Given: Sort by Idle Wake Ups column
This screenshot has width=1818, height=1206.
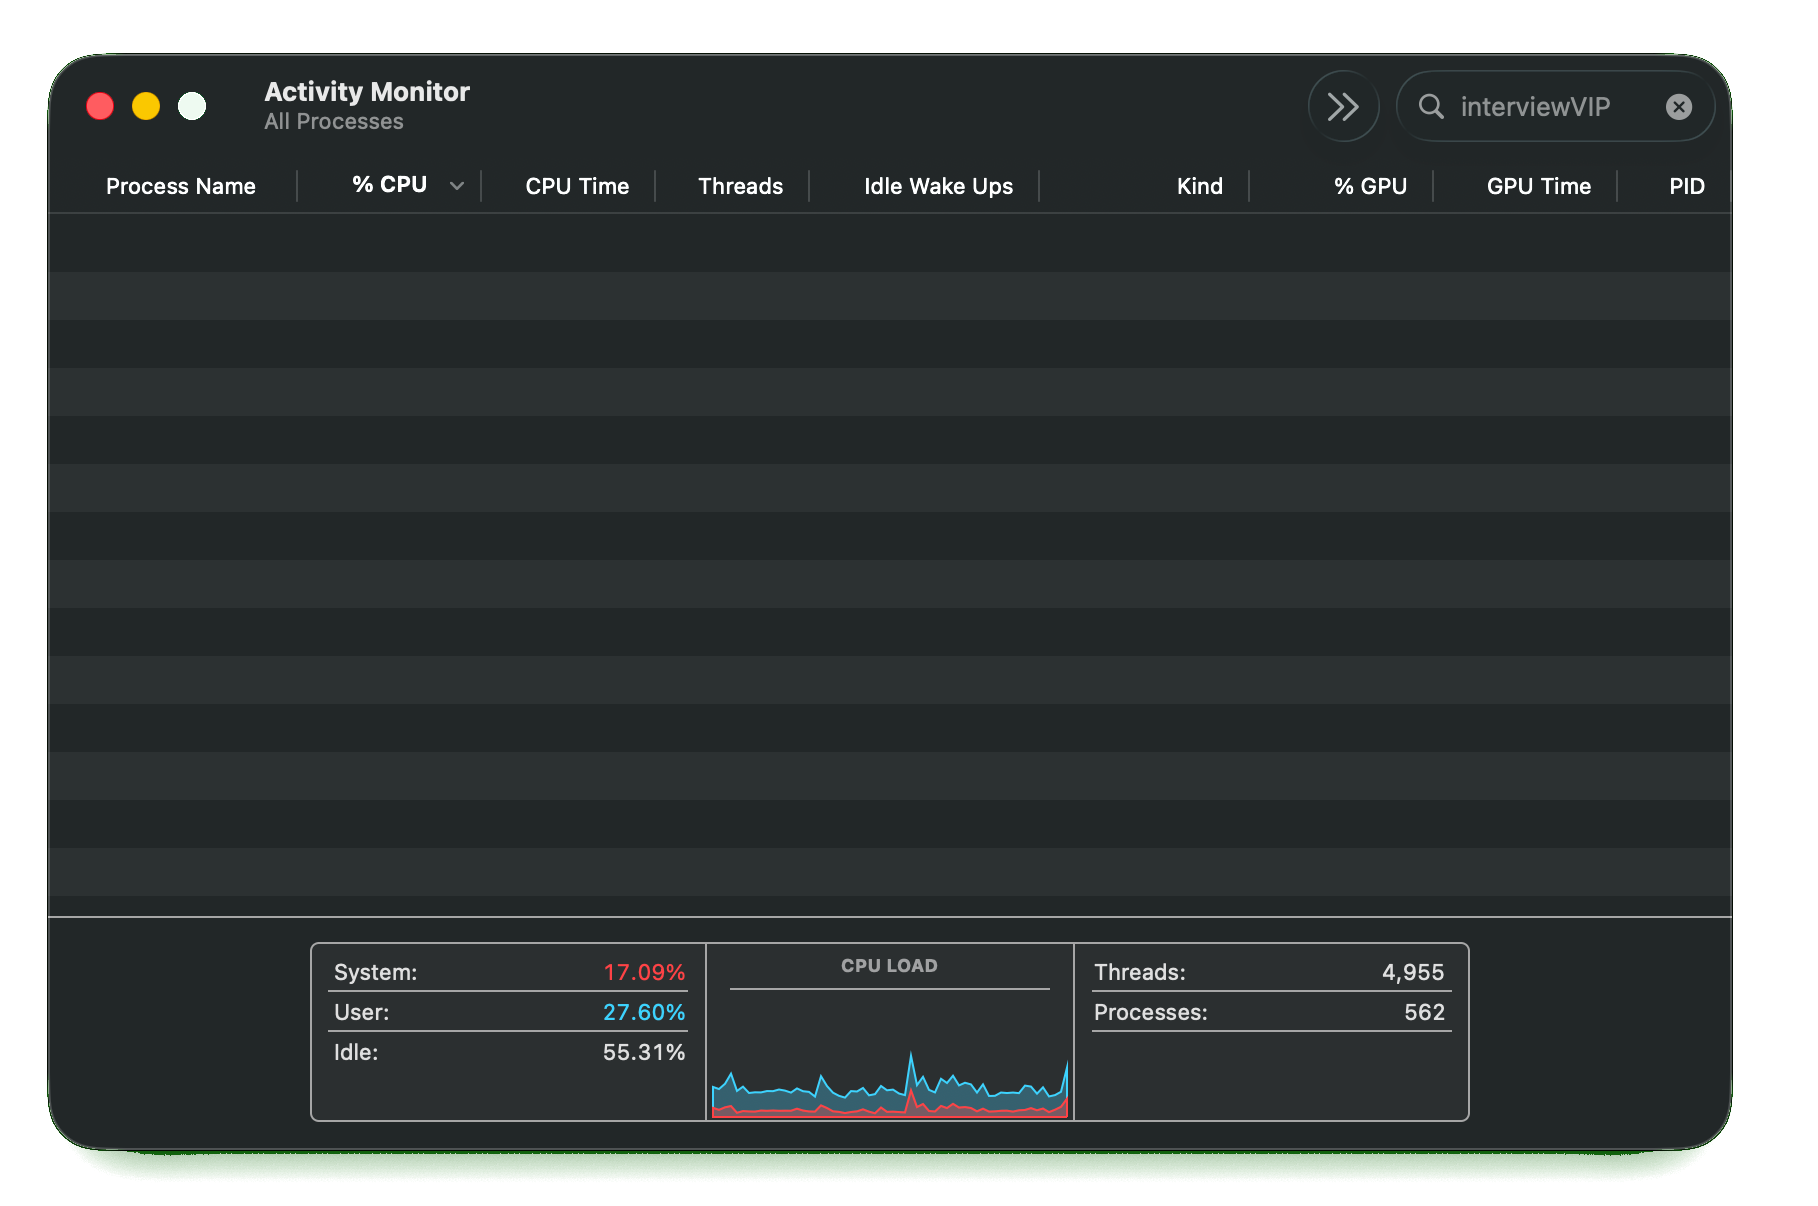Looking at the screenshot, I should (x=938, y=186).
